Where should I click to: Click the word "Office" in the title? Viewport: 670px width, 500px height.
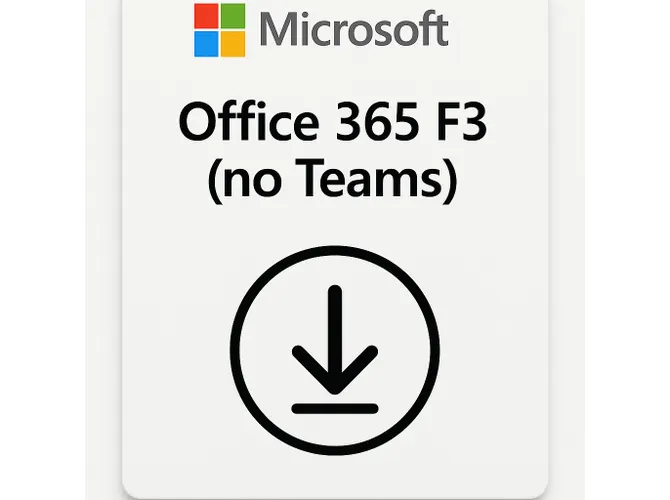[x=249, y=122]
